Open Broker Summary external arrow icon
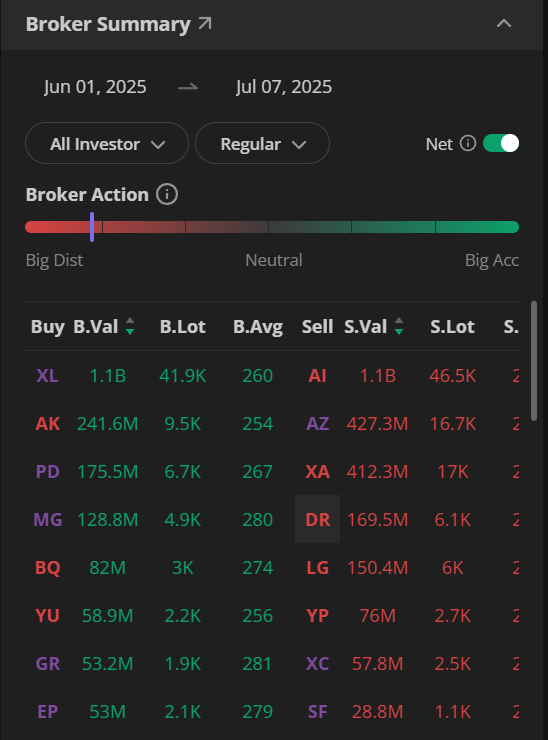Image resolution: width=548 pixels, height=740 pixels. click(x=205, y=23)
